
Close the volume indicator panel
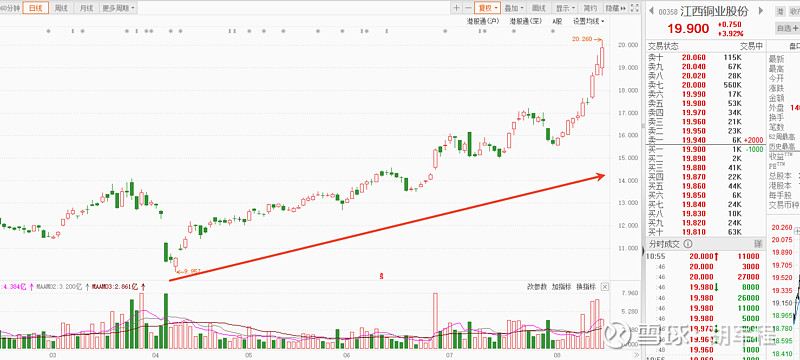click(x=605, y=287)
